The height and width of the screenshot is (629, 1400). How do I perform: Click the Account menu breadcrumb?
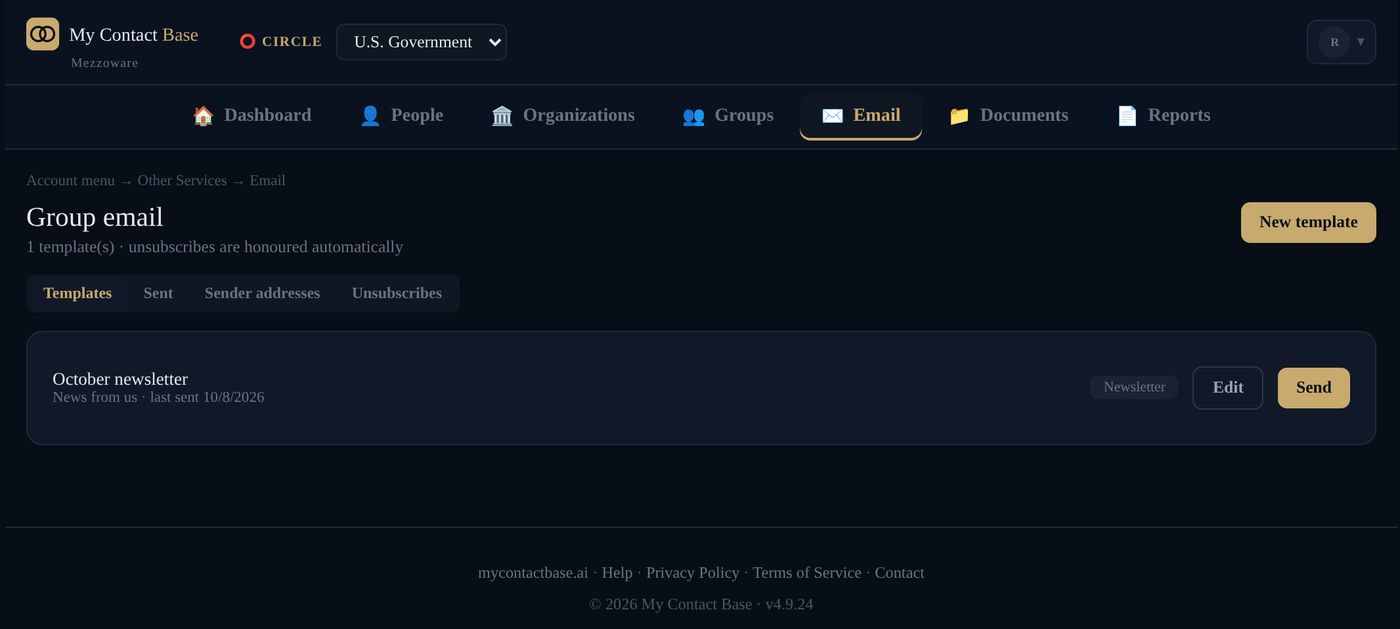coord(70,180)
